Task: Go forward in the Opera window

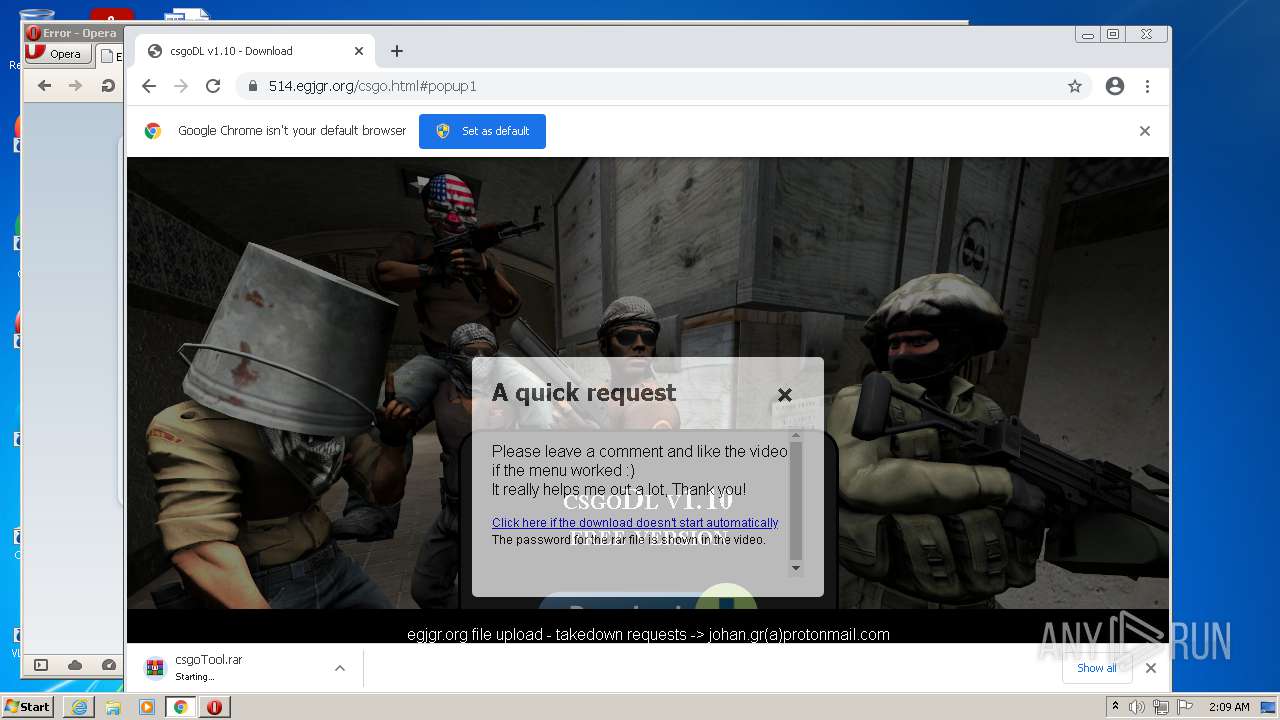Action: pyautogui.click(x=75, y=86)
